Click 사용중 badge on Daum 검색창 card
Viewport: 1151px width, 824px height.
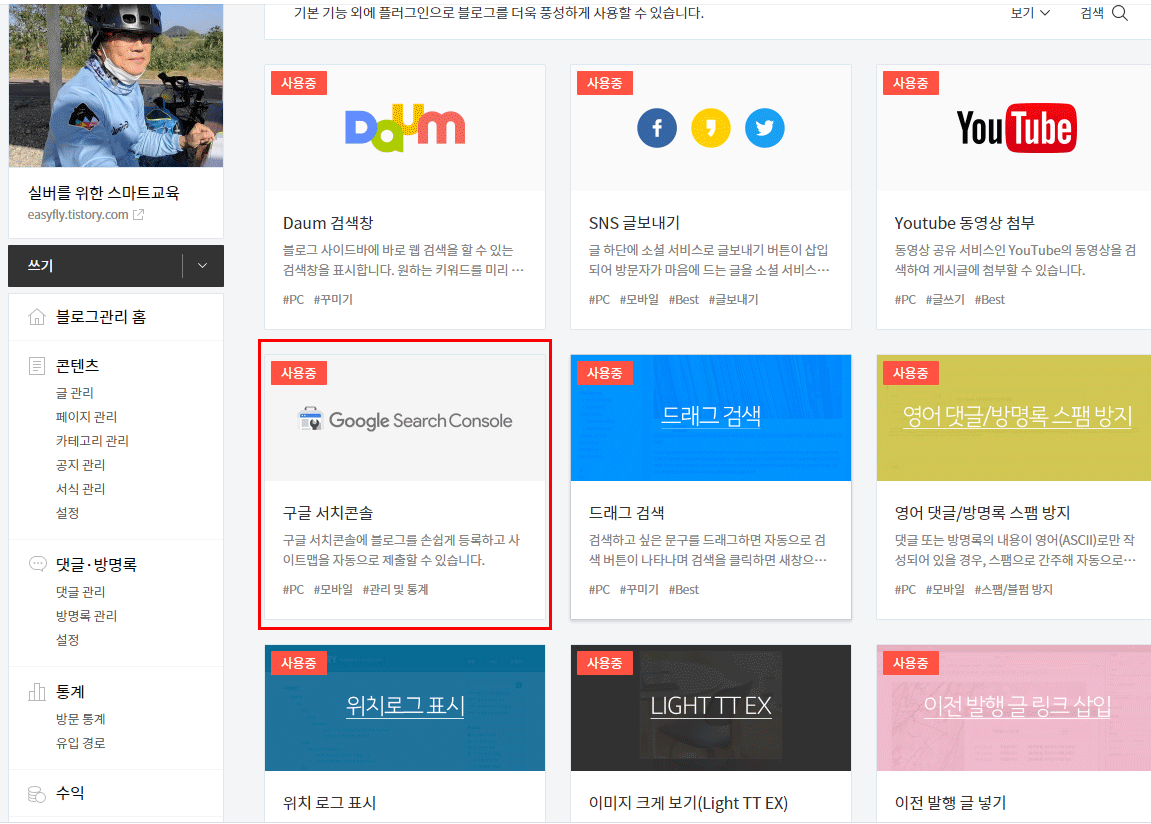tap(299, 83)
